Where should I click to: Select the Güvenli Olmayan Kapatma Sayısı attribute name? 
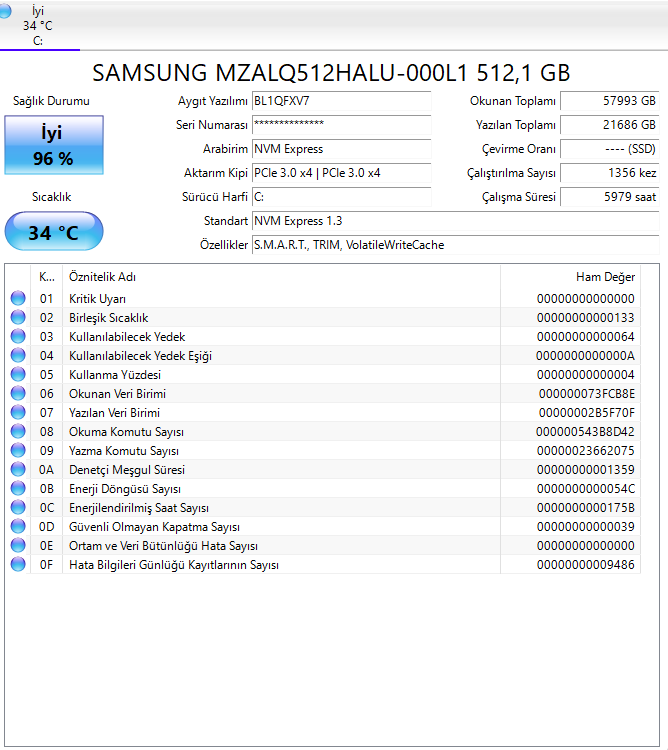tap(154, 527)
